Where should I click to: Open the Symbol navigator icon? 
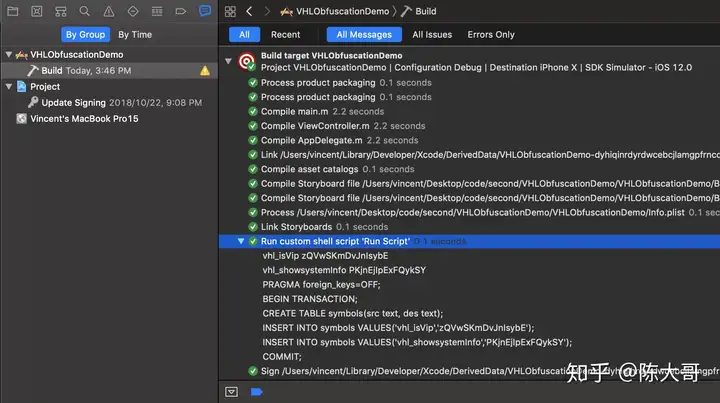coord(61,11)
